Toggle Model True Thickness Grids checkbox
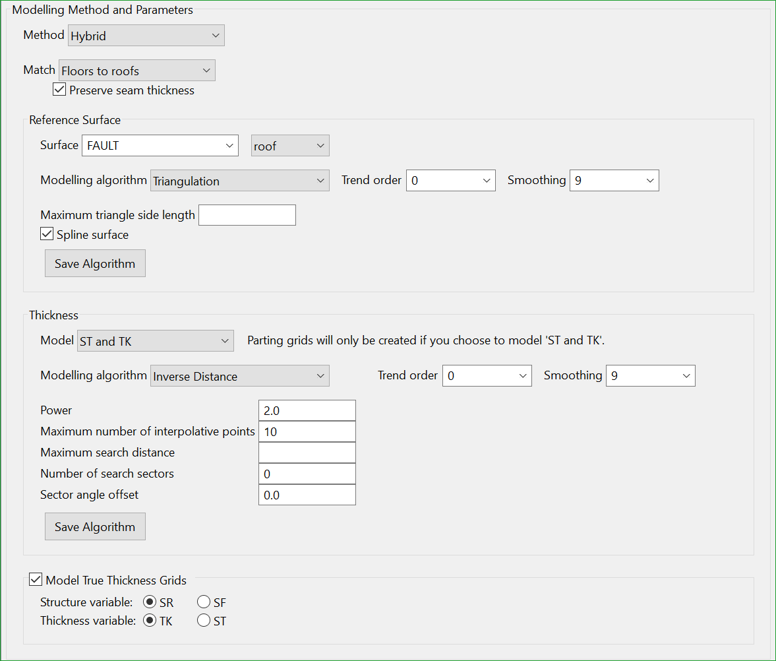The image size is (776, 661). tap(36, 580)
